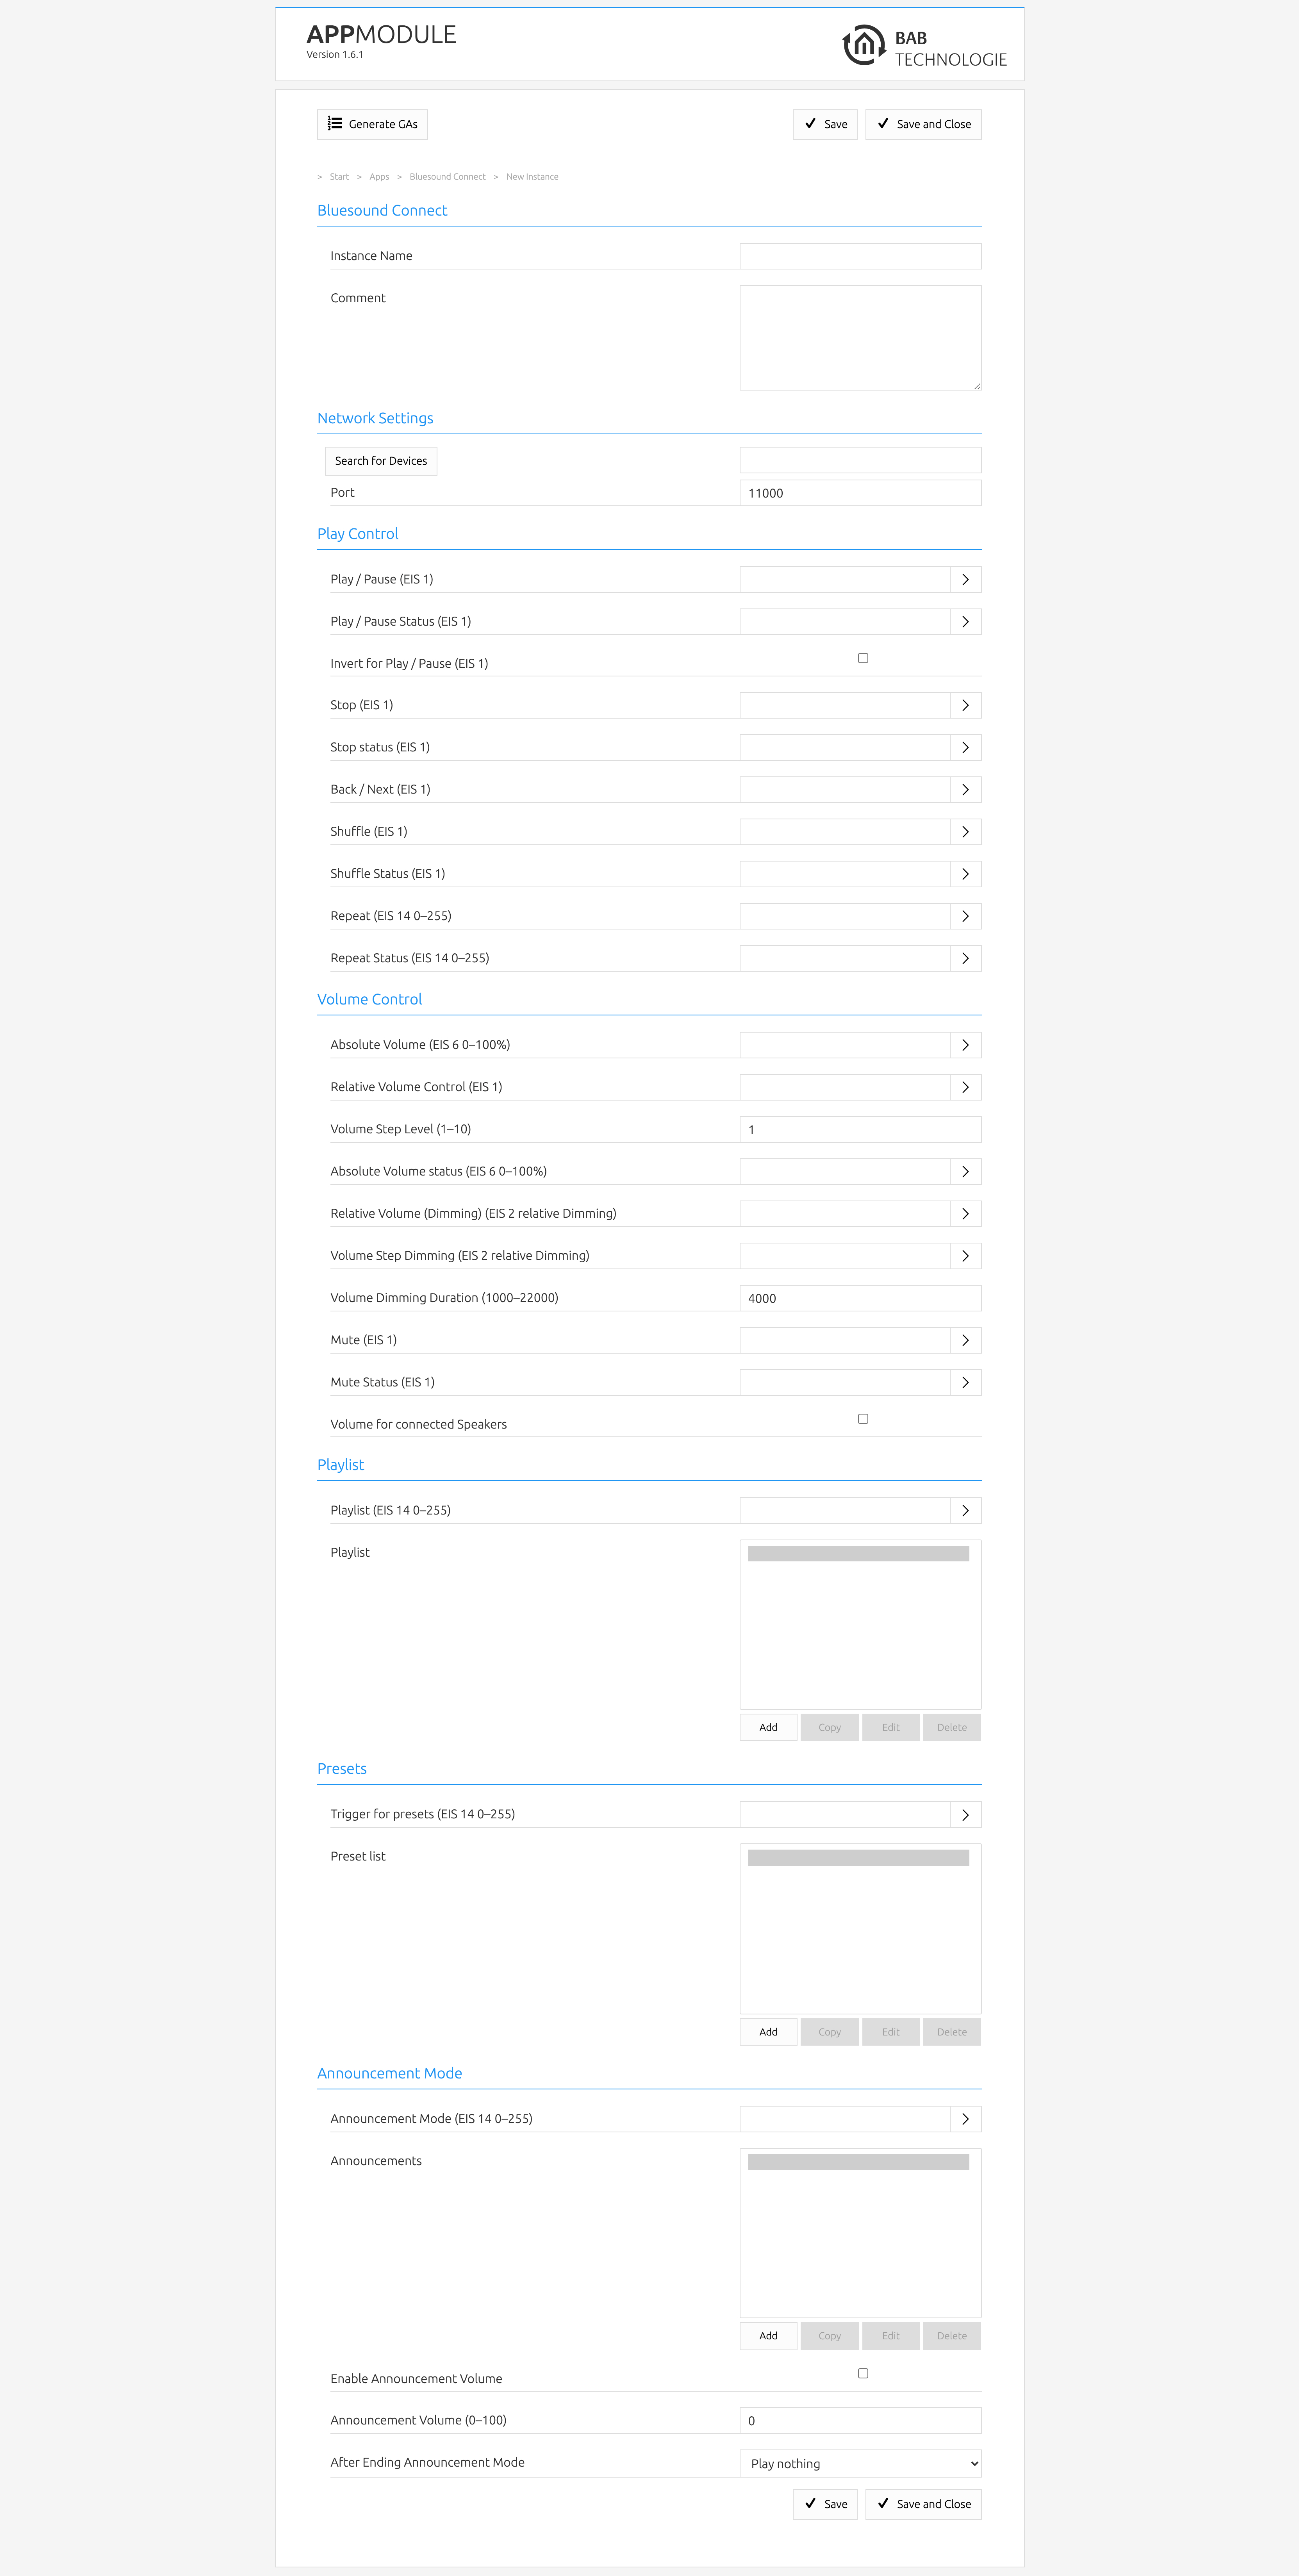Screen dimensions: 1299x2576
Task: Click Add below the Preset list
Action: tap(768, 2032)
